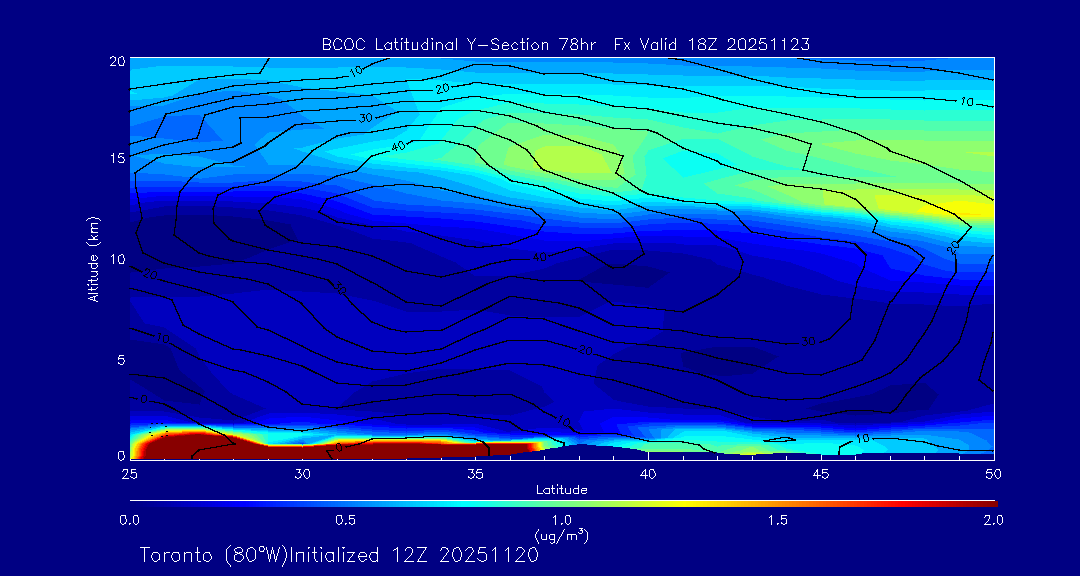Click the horizontal color scale bar

pos(563,504)
